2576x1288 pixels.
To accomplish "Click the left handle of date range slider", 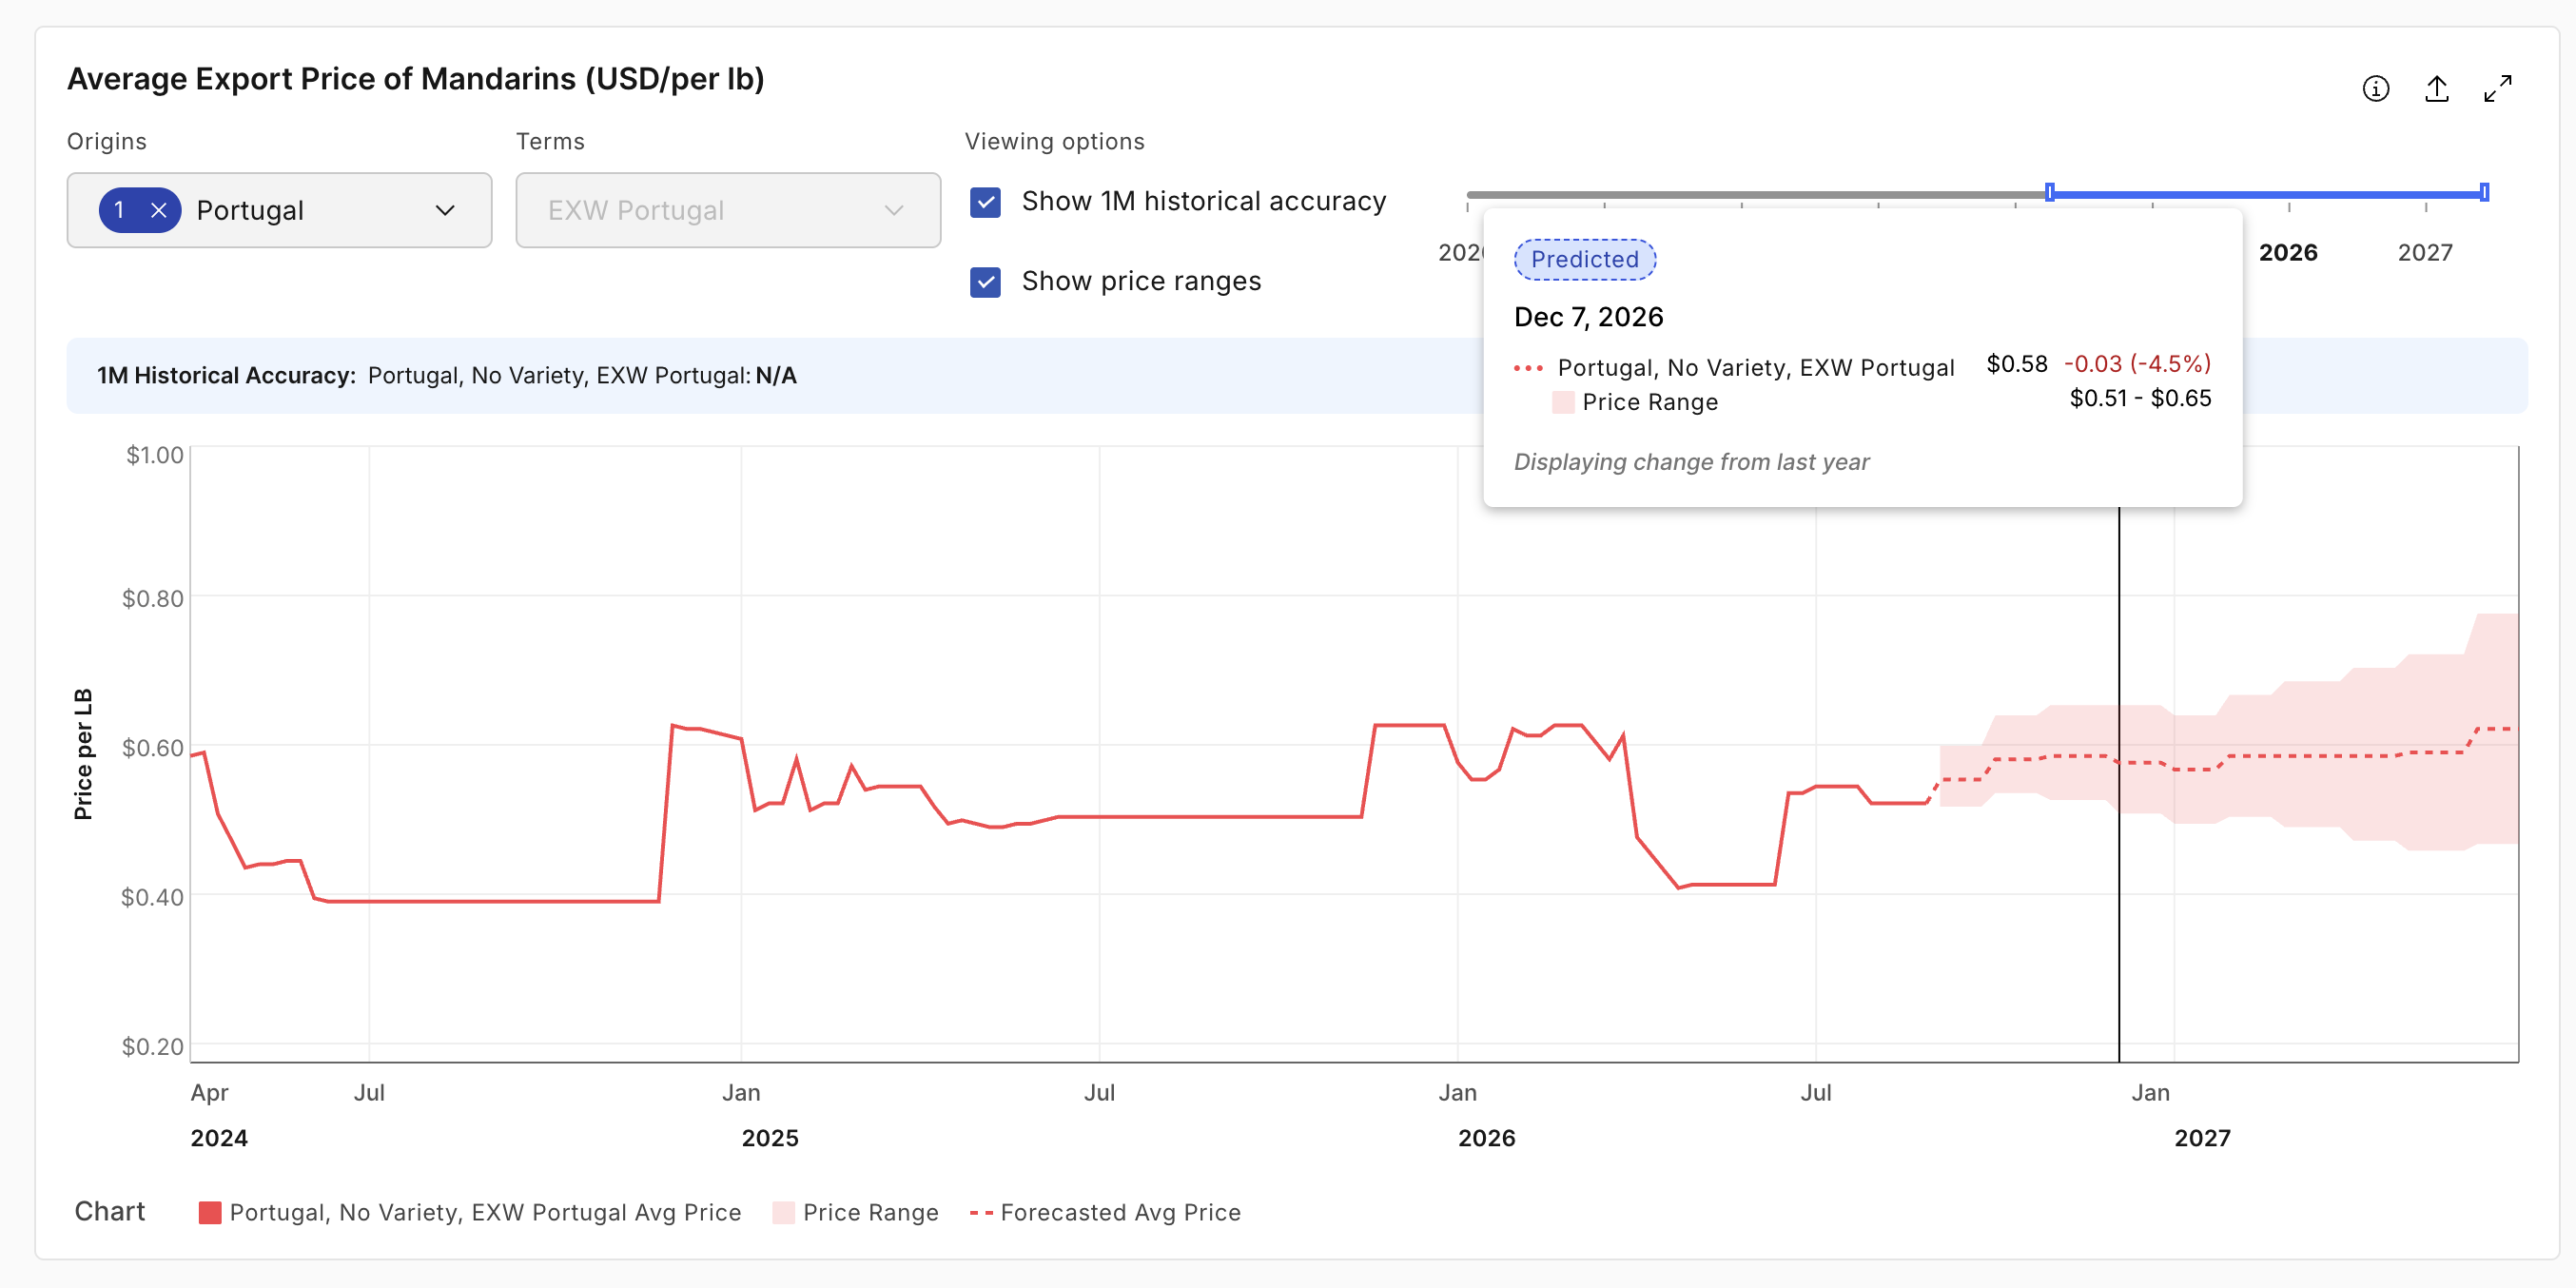I will click(x=2050, y=192).
